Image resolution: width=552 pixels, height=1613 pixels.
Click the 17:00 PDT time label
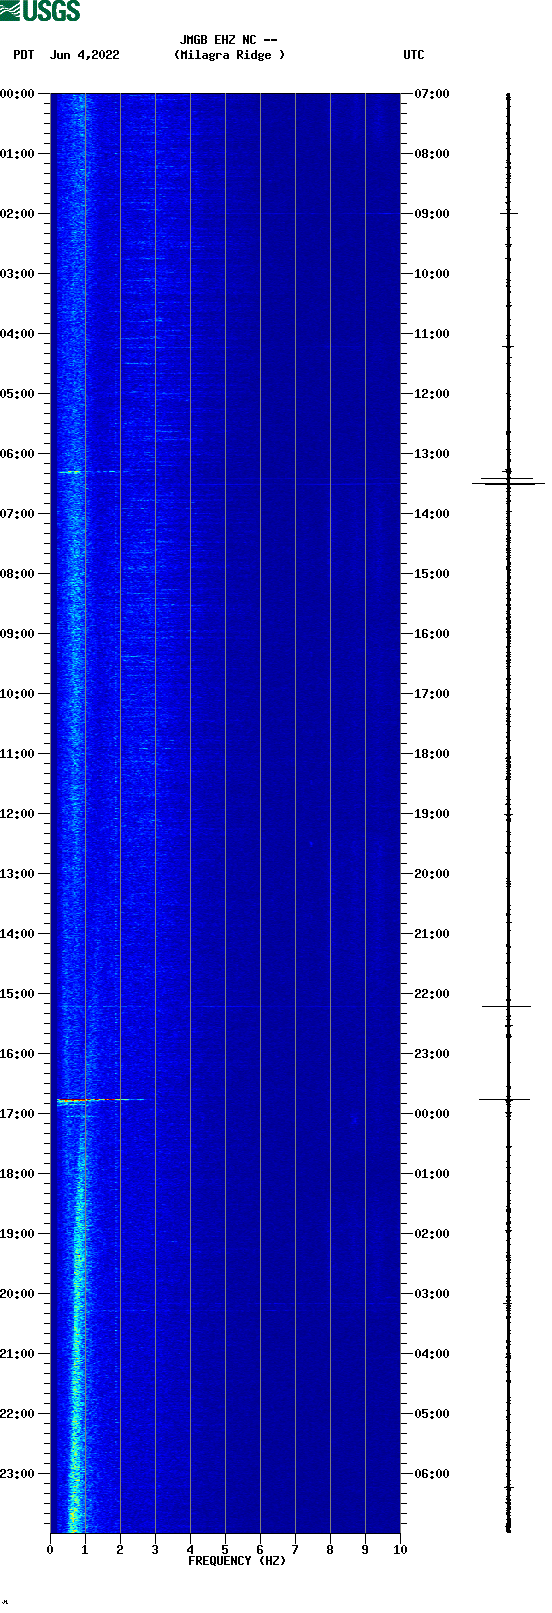coord(18,1114)
